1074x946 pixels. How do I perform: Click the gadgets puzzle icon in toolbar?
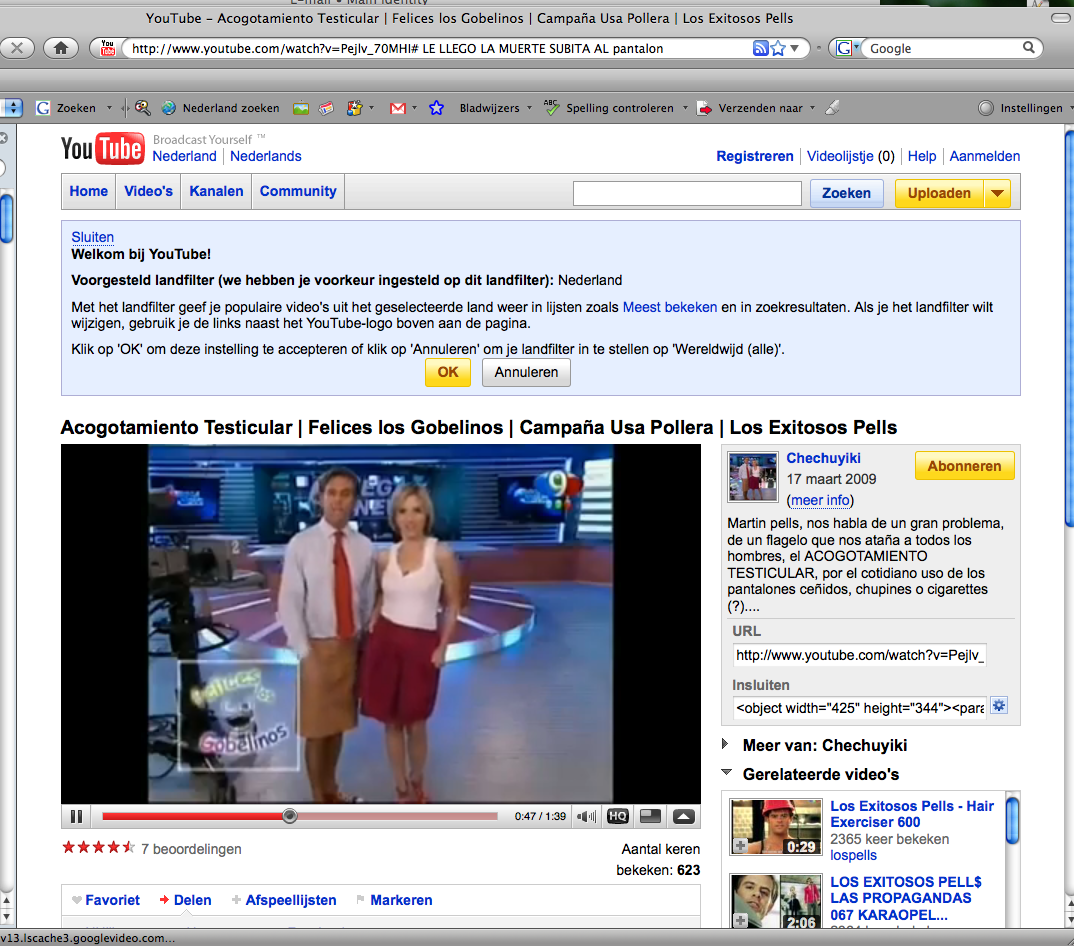coord(354,108)
